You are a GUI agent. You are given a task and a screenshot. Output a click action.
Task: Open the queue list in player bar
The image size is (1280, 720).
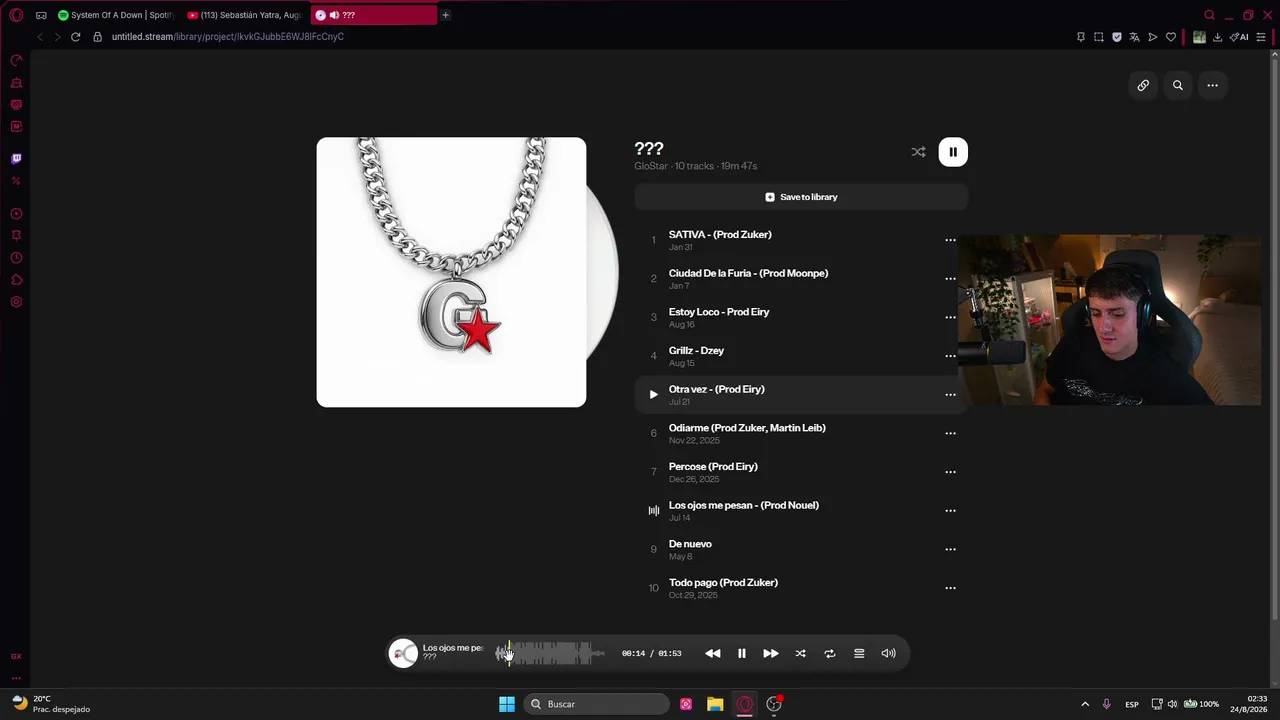859,653
